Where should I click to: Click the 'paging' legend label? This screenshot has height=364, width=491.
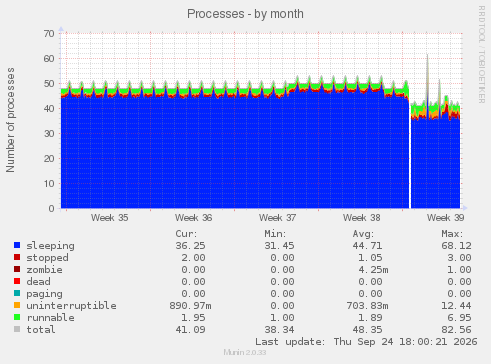tap(44, 294)
